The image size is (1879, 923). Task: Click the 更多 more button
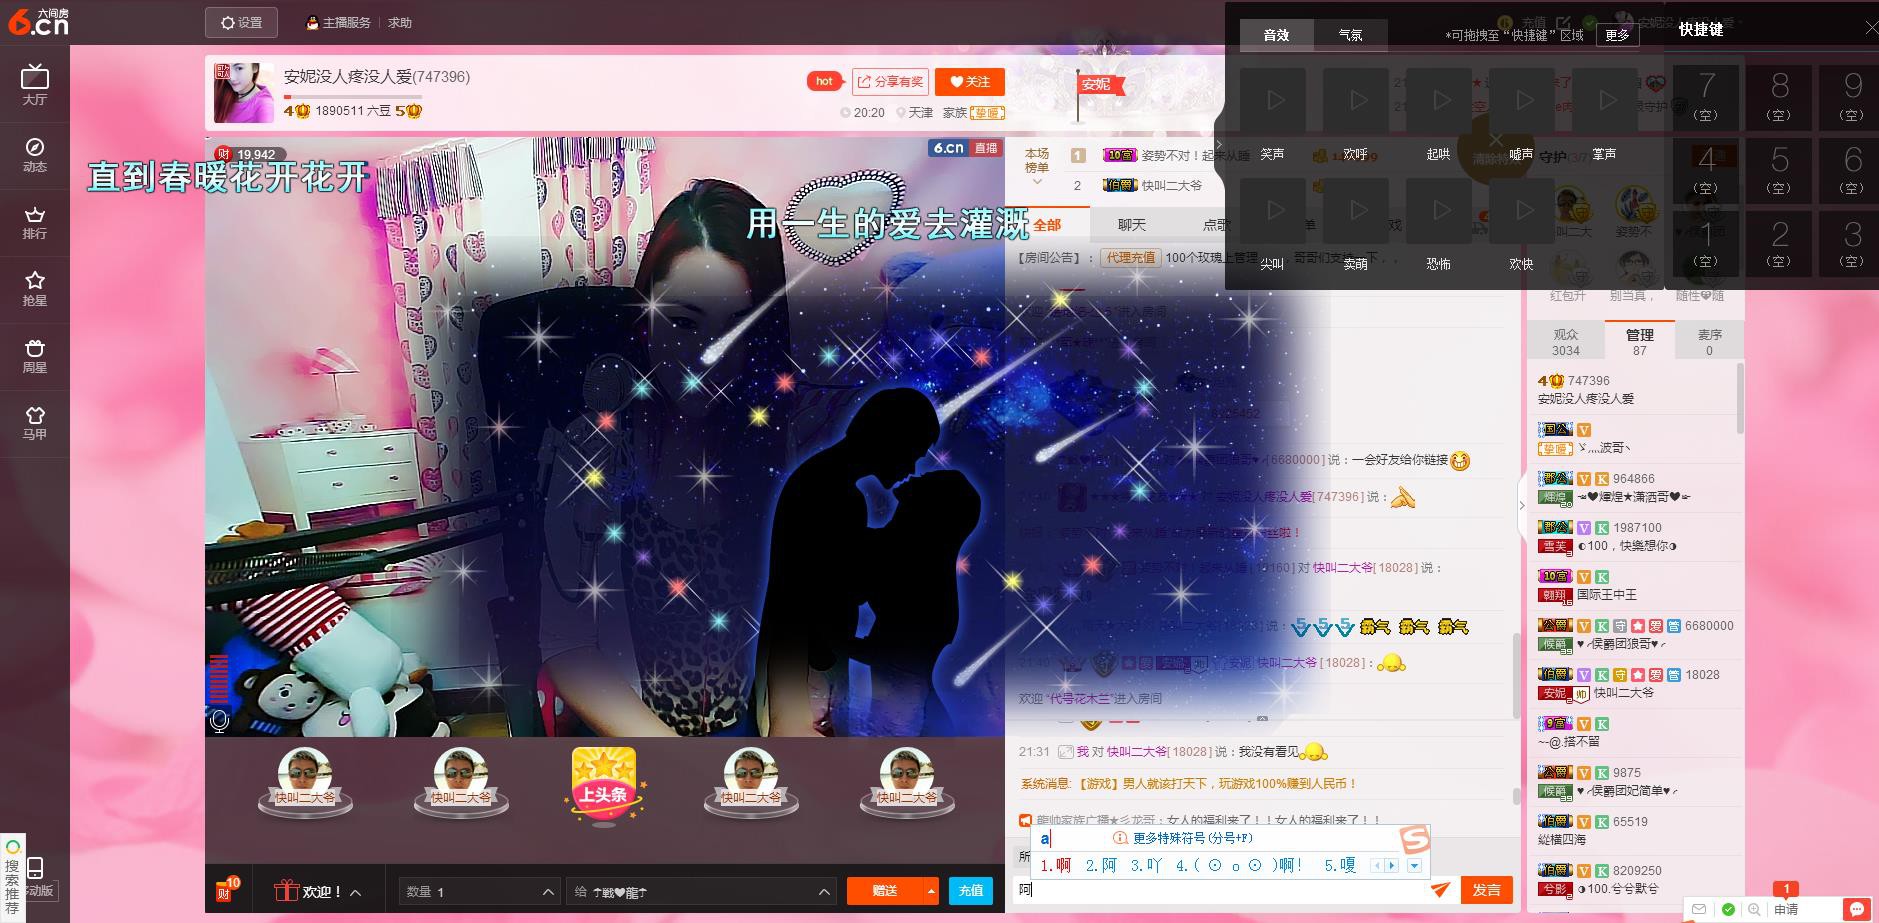pyautogui.click(x=1617, y=35)
